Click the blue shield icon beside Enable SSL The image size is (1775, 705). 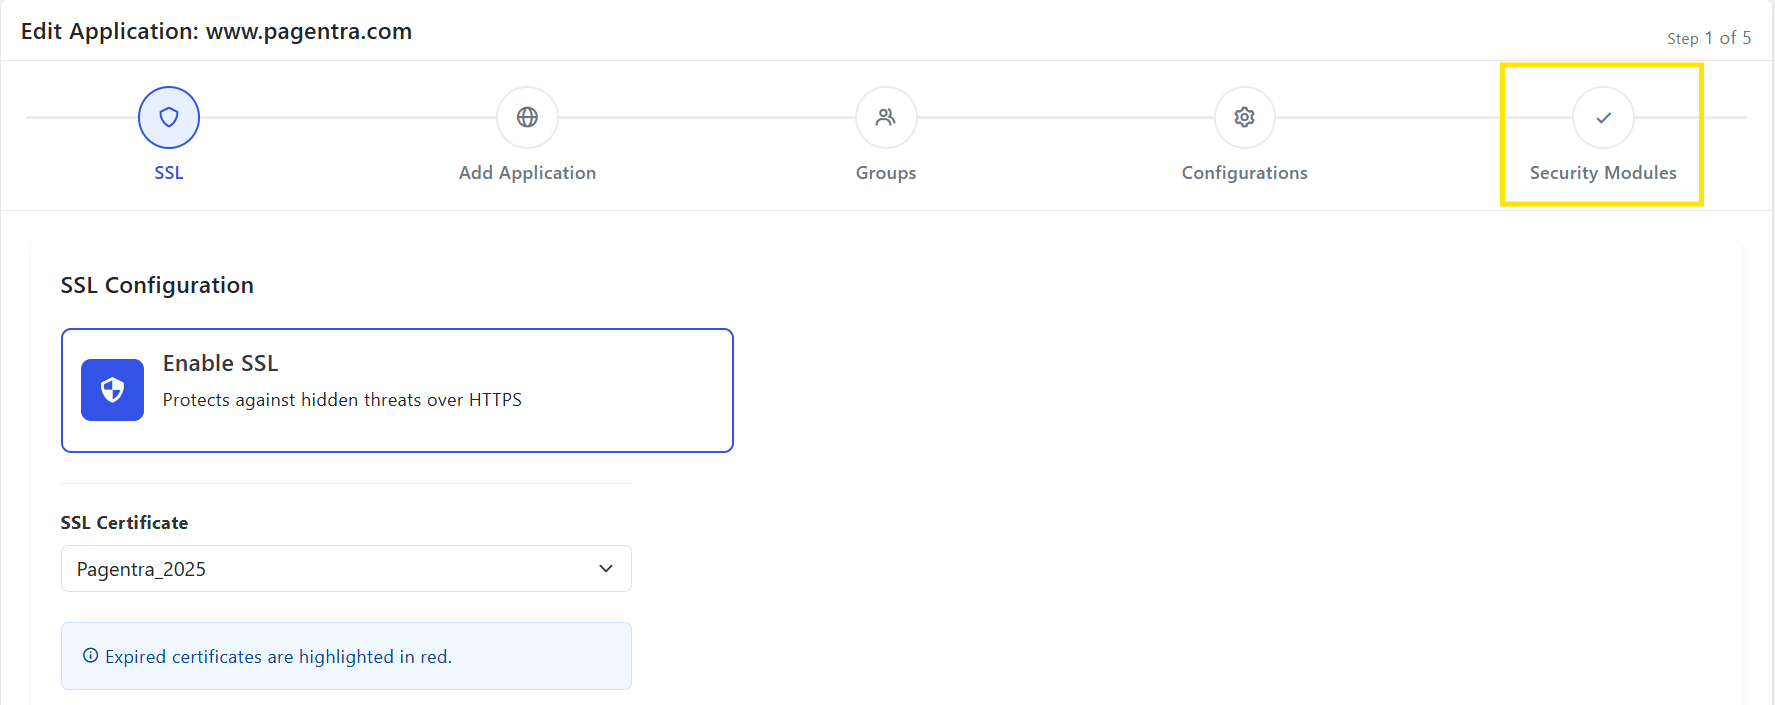coord(112,390)
